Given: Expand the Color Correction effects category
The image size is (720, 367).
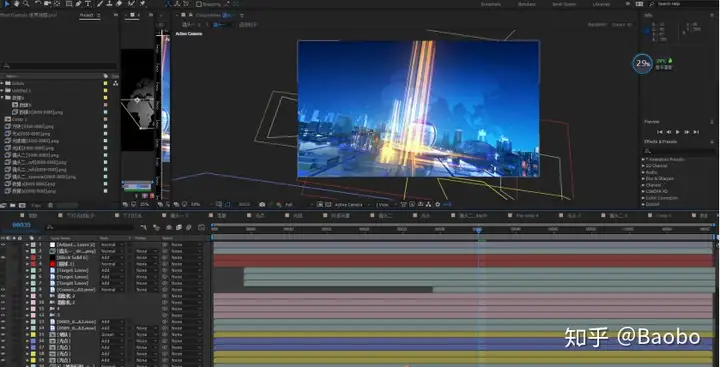Looking at the screenshot, I should [661, 198].
